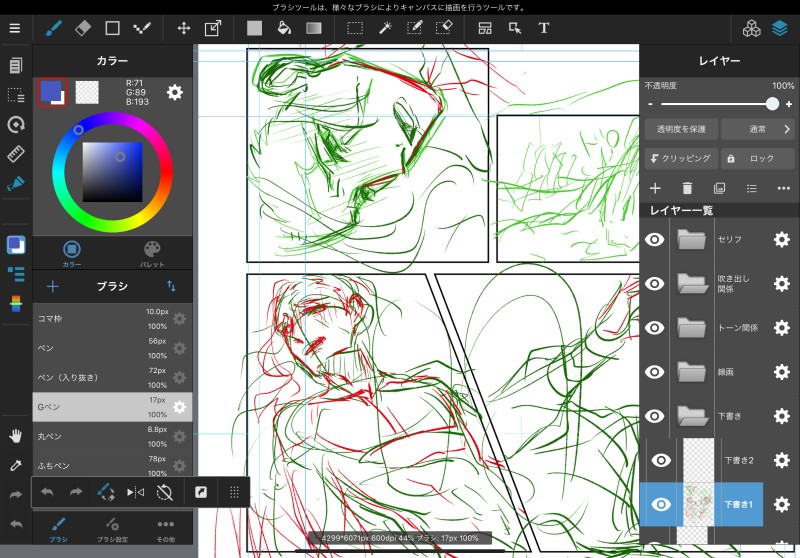Select the Selection Eraser tool
This screenshot has width=800, height=558.
click(x=444, y=28)
